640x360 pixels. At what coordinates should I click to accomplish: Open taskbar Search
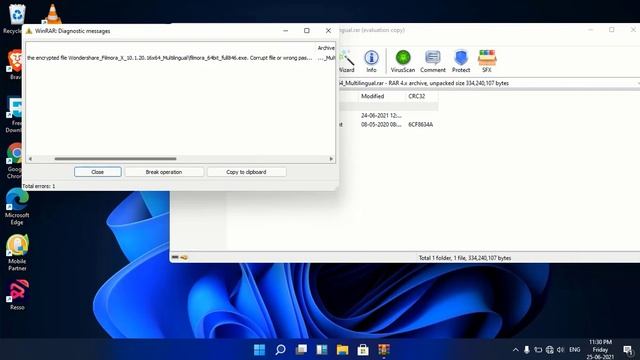pos(280,350)
